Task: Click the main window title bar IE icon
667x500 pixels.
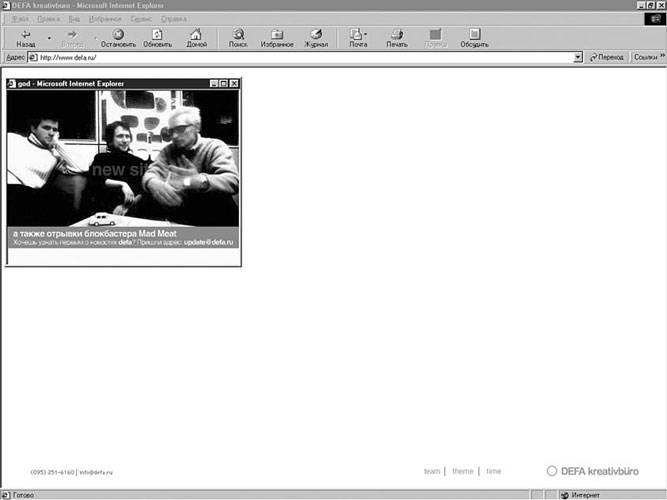Action: 5,5
